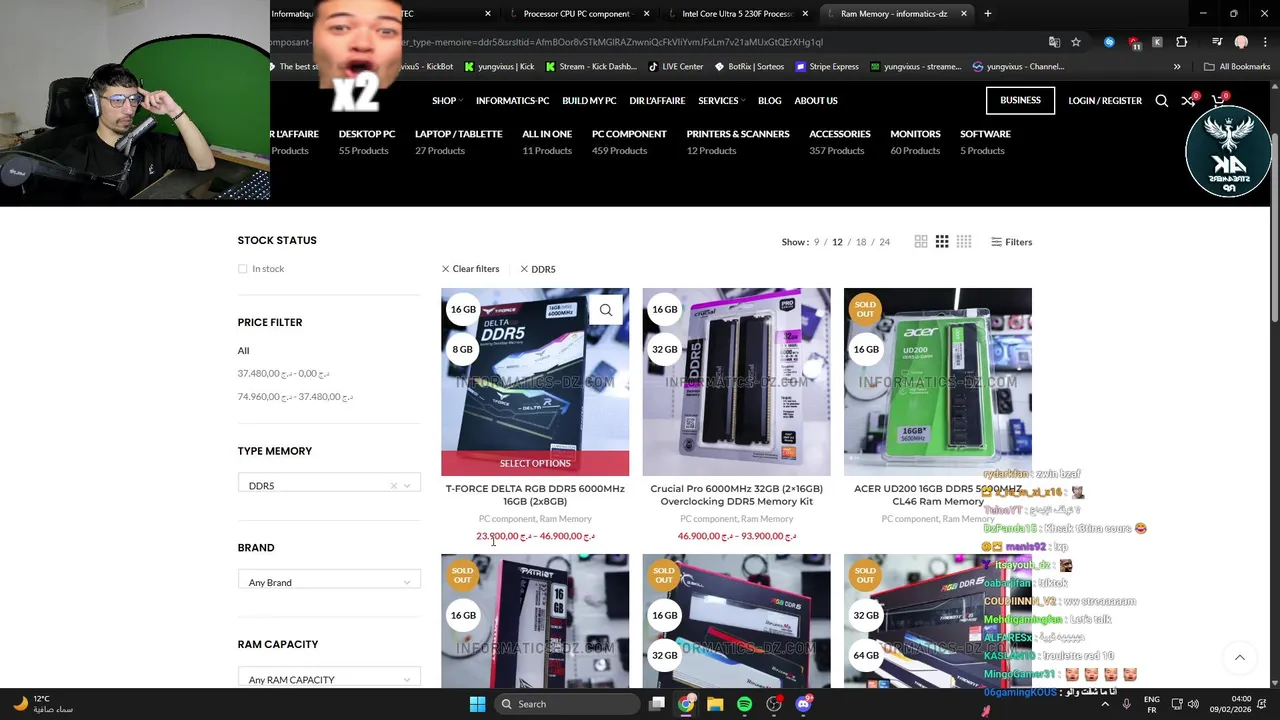This screenshot has height=720, width=1280.
Task: Open Task View on the taskbar
Action: 657,704
